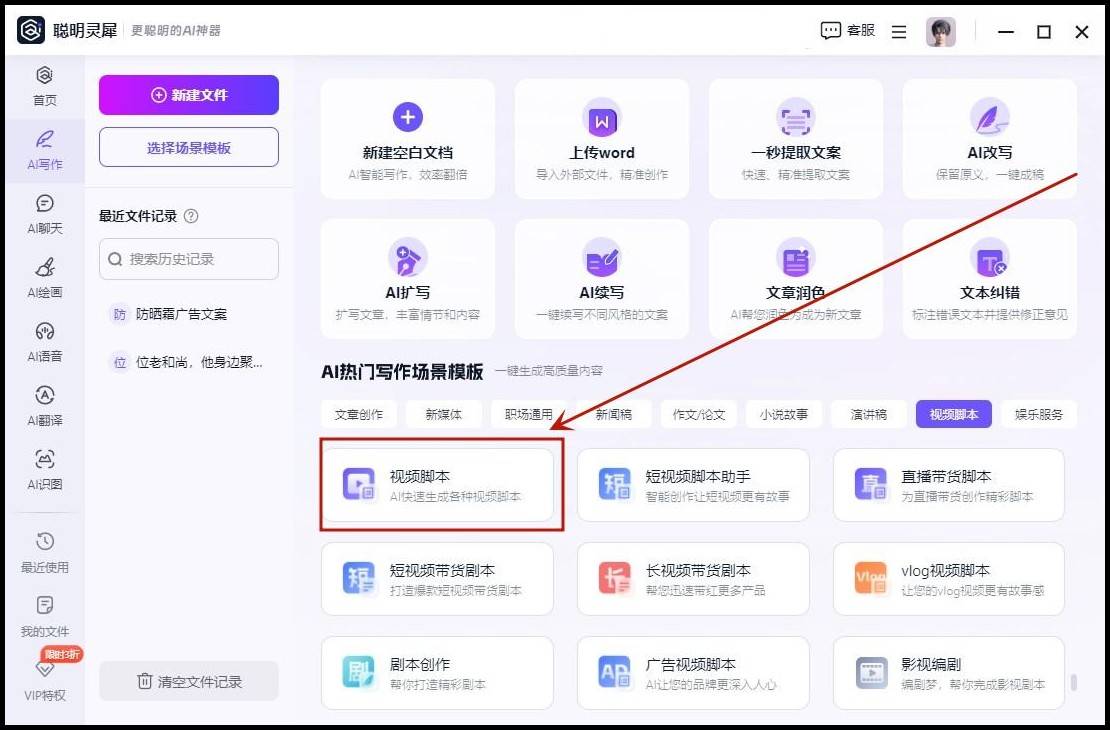Click the user avatar in title bar

(940, 32)
